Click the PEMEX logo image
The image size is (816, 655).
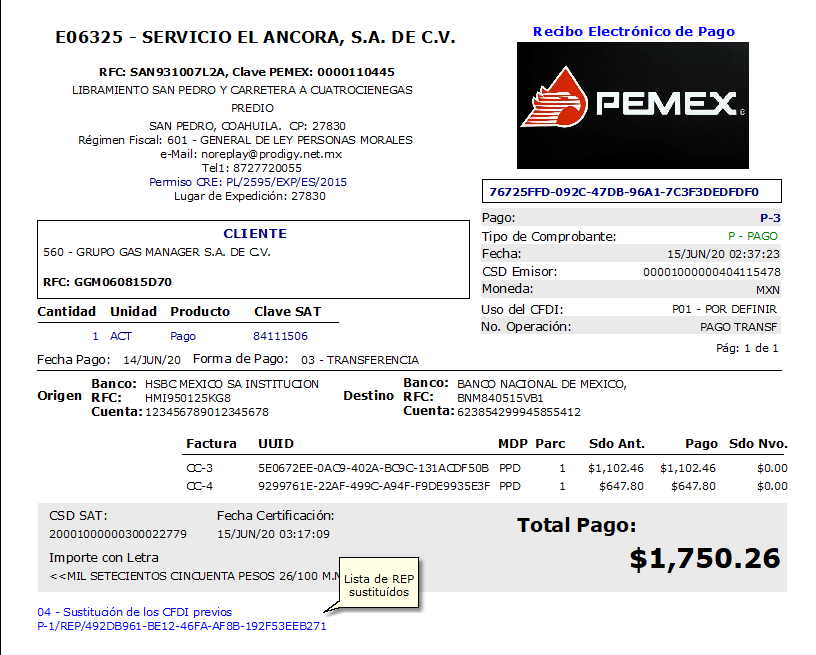[x=632, y=105]
